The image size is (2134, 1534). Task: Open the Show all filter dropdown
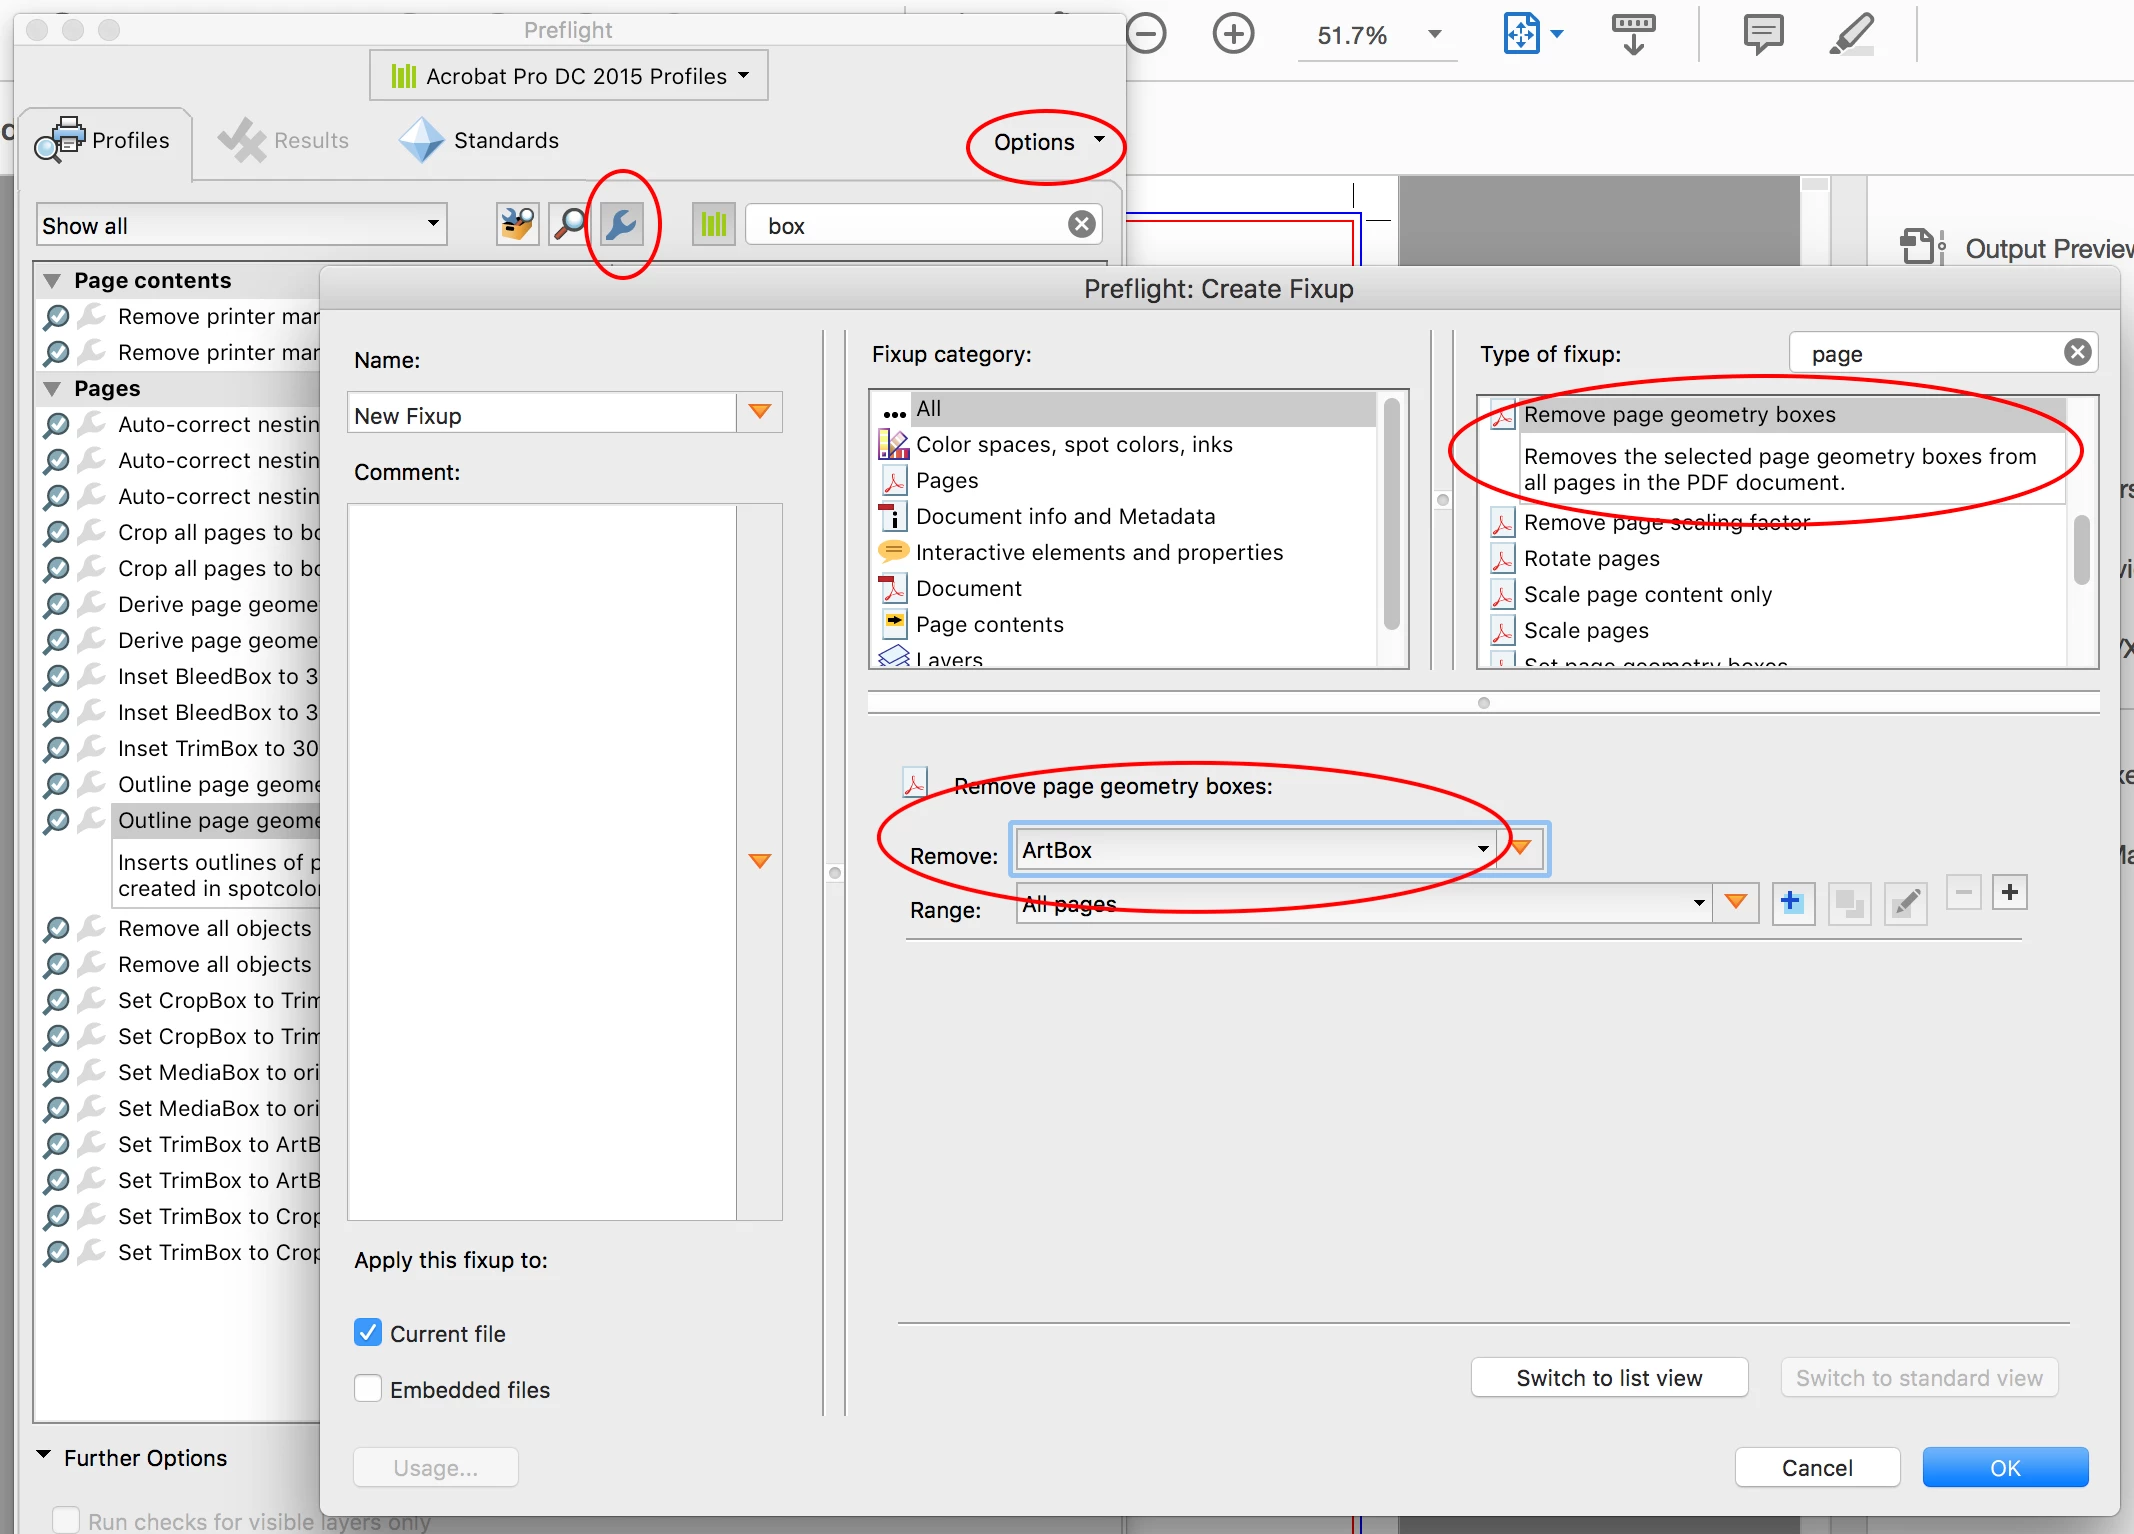pyautogui.click(x=241, y=225)
